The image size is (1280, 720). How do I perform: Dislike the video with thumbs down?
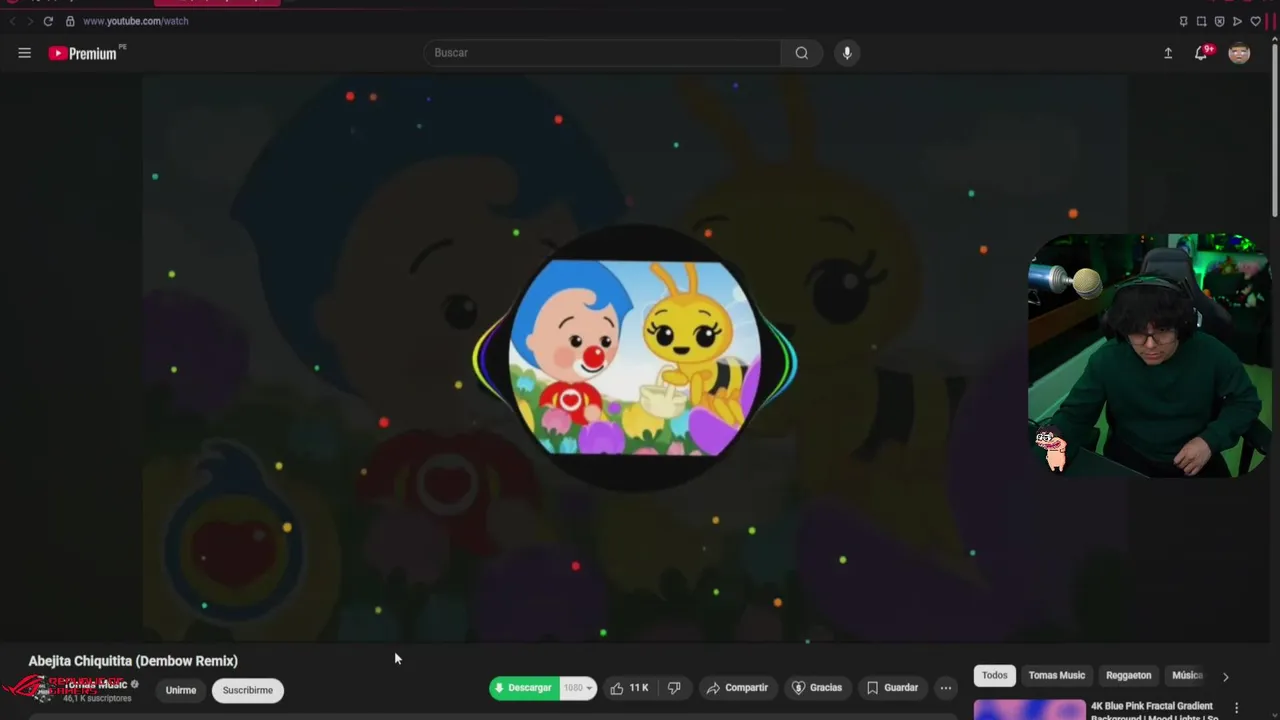pos(674,688)
